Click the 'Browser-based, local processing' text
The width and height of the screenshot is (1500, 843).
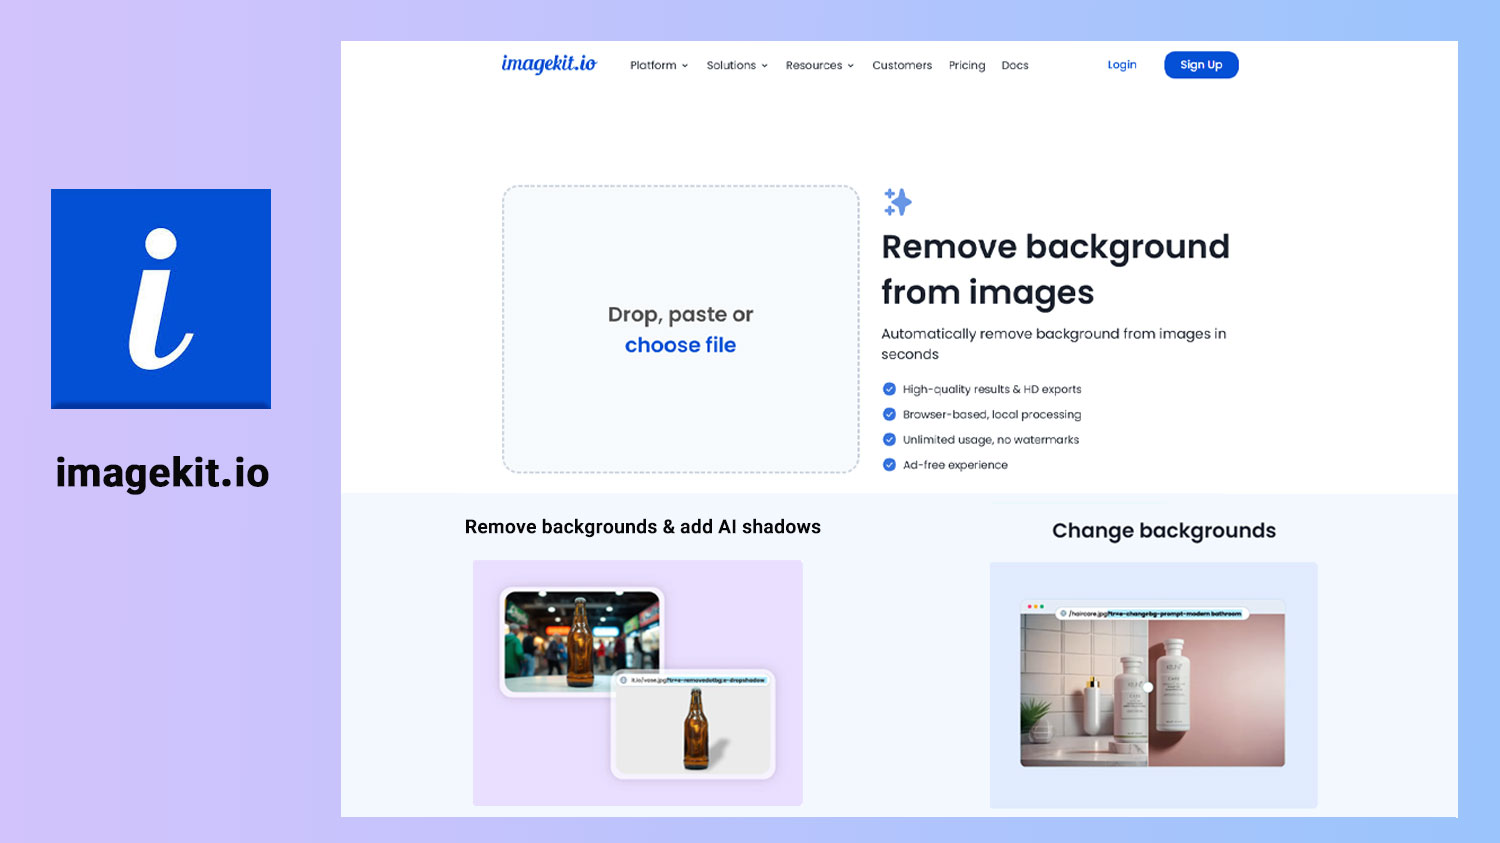pos(992,414)
